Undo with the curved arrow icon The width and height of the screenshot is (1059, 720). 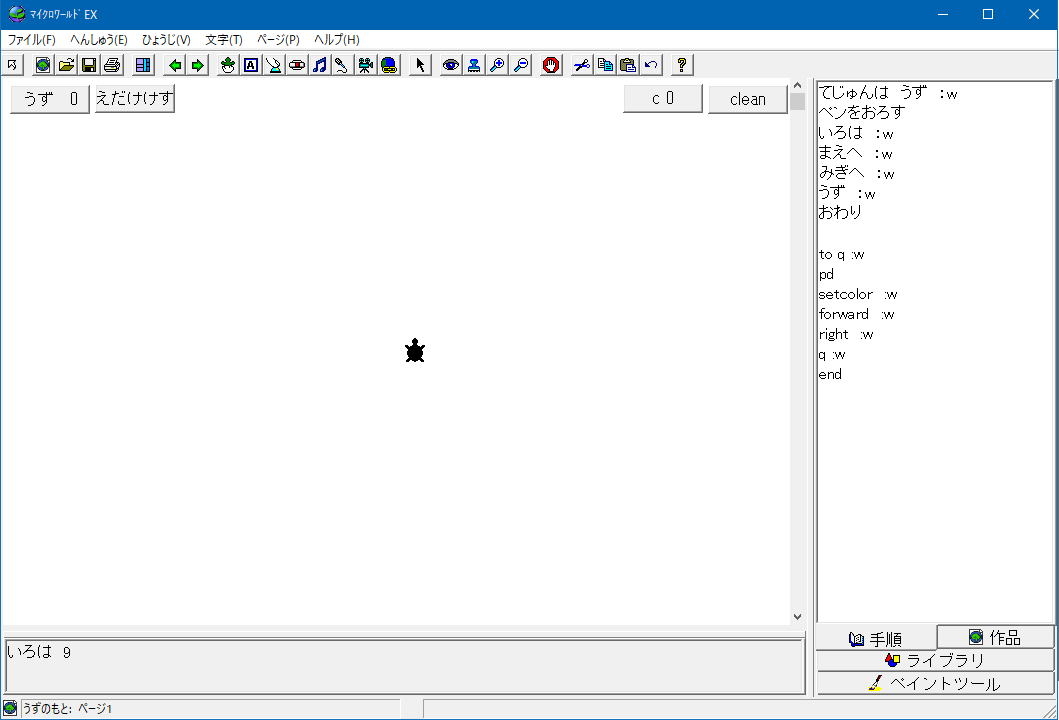pos(651,65)
